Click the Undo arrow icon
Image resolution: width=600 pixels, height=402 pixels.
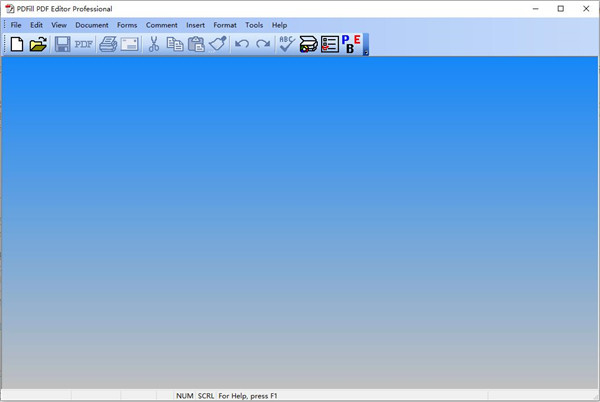pyautogui.click(x=241, y=44)
